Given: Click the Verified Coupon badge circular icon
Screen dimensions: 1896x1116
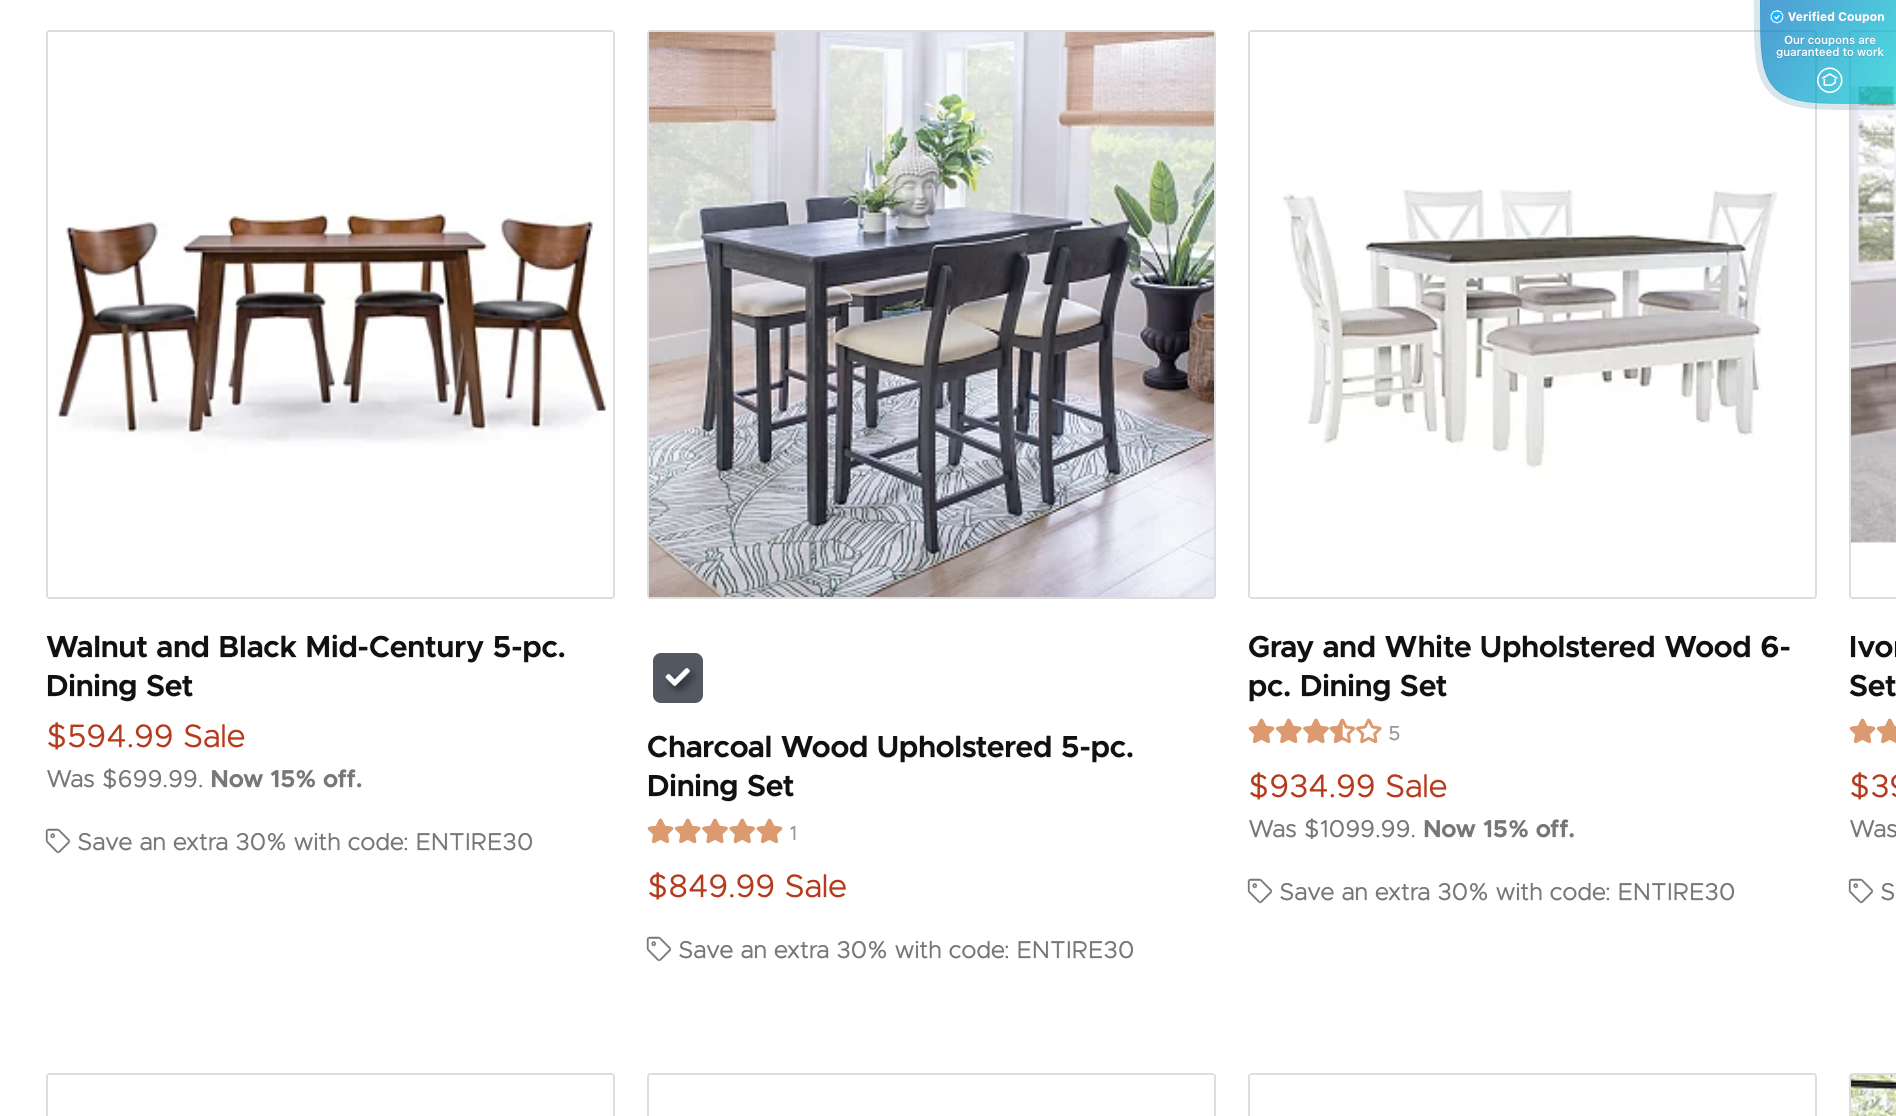Looking at the screenshot, I should point(1829,80).
